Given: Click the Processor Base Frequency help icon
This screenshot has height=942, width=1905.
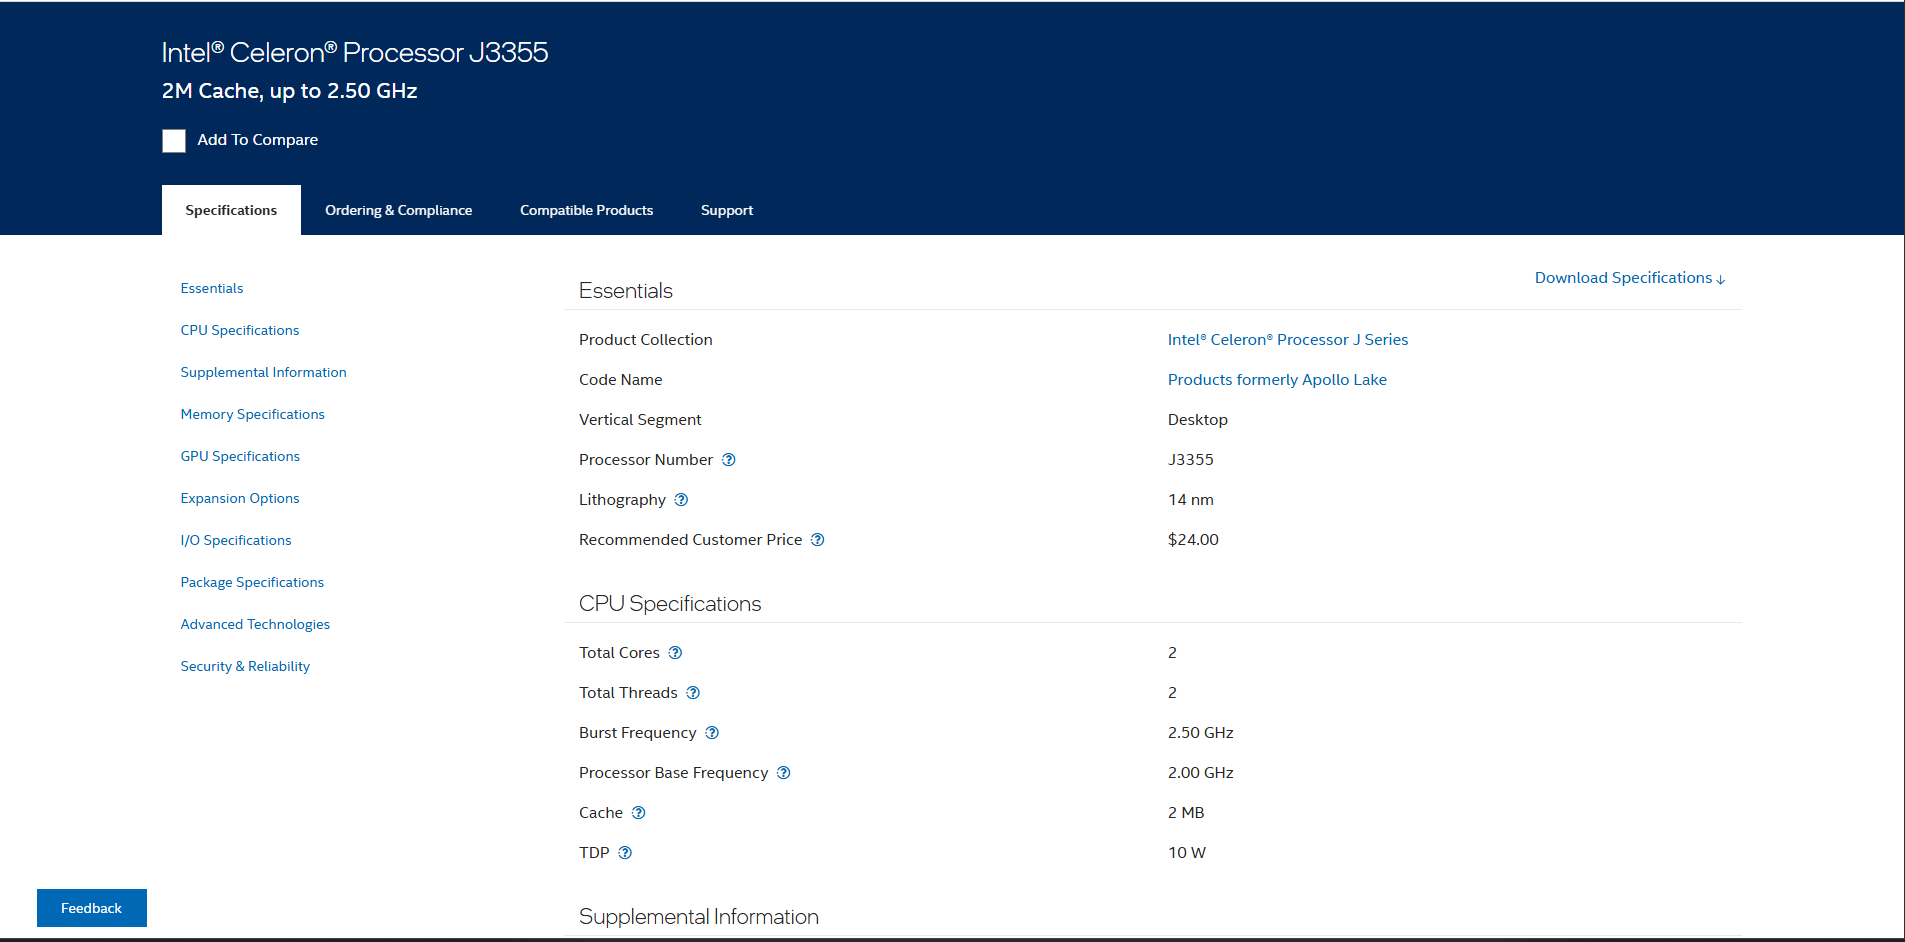Looking at the screenshot, I should [x=784, y=773].
